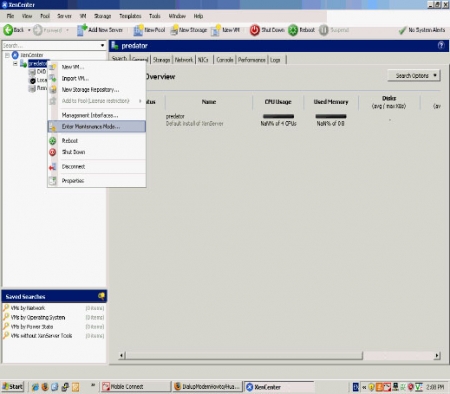The image size is (450, 394).
Task: Open the Window menu
Action: 177,16
